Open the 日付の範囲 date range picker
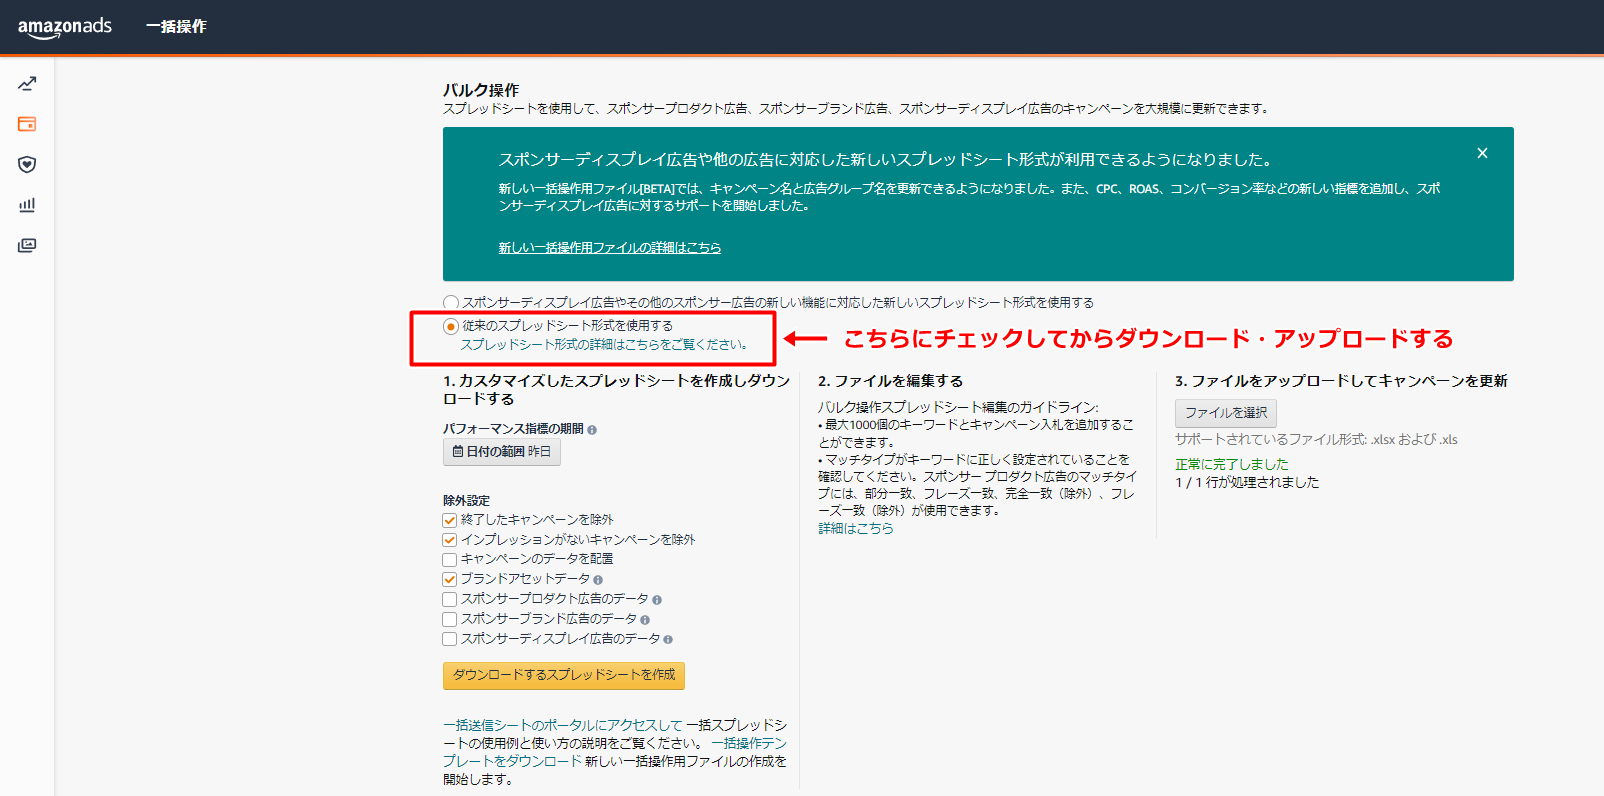The image size is (1604, 796). pyautogui.click(x=502, y=452)
